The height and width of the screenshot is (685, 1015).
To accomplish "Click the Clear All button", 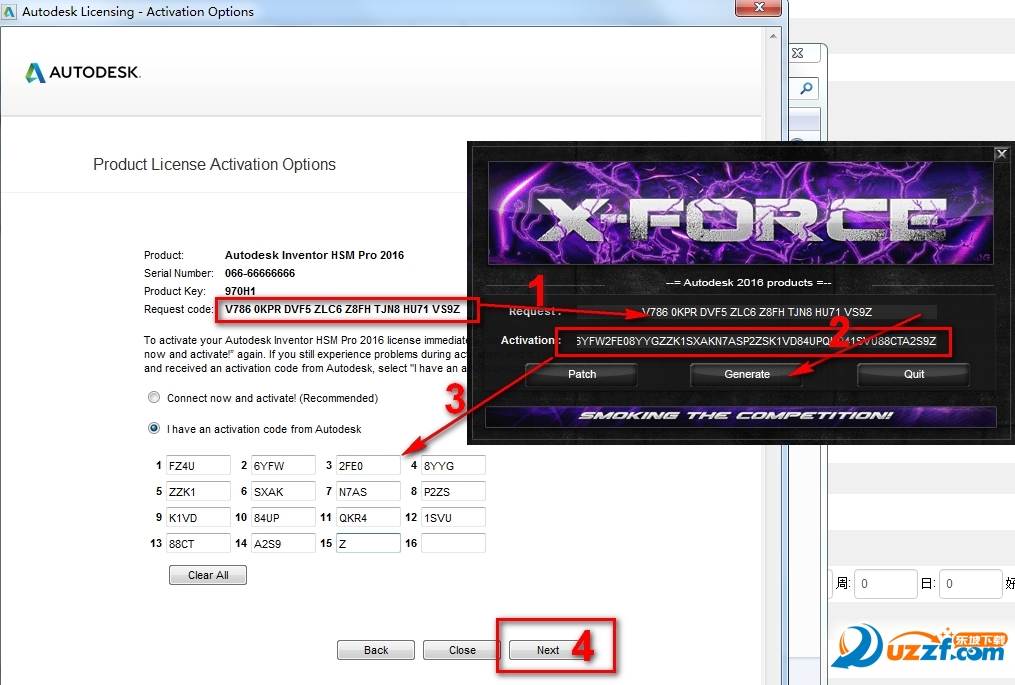I will coord(208,575).
